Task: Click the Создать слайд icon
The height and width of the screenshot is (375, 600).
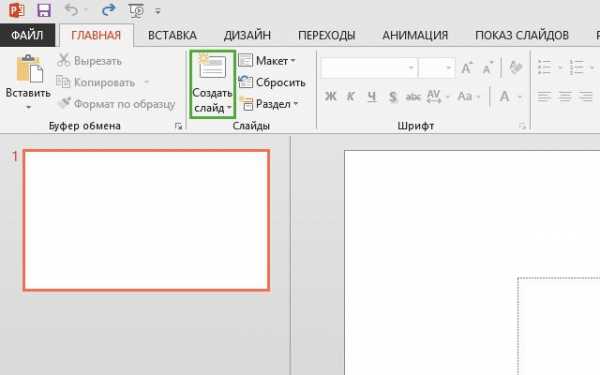Action: (212, 67)
